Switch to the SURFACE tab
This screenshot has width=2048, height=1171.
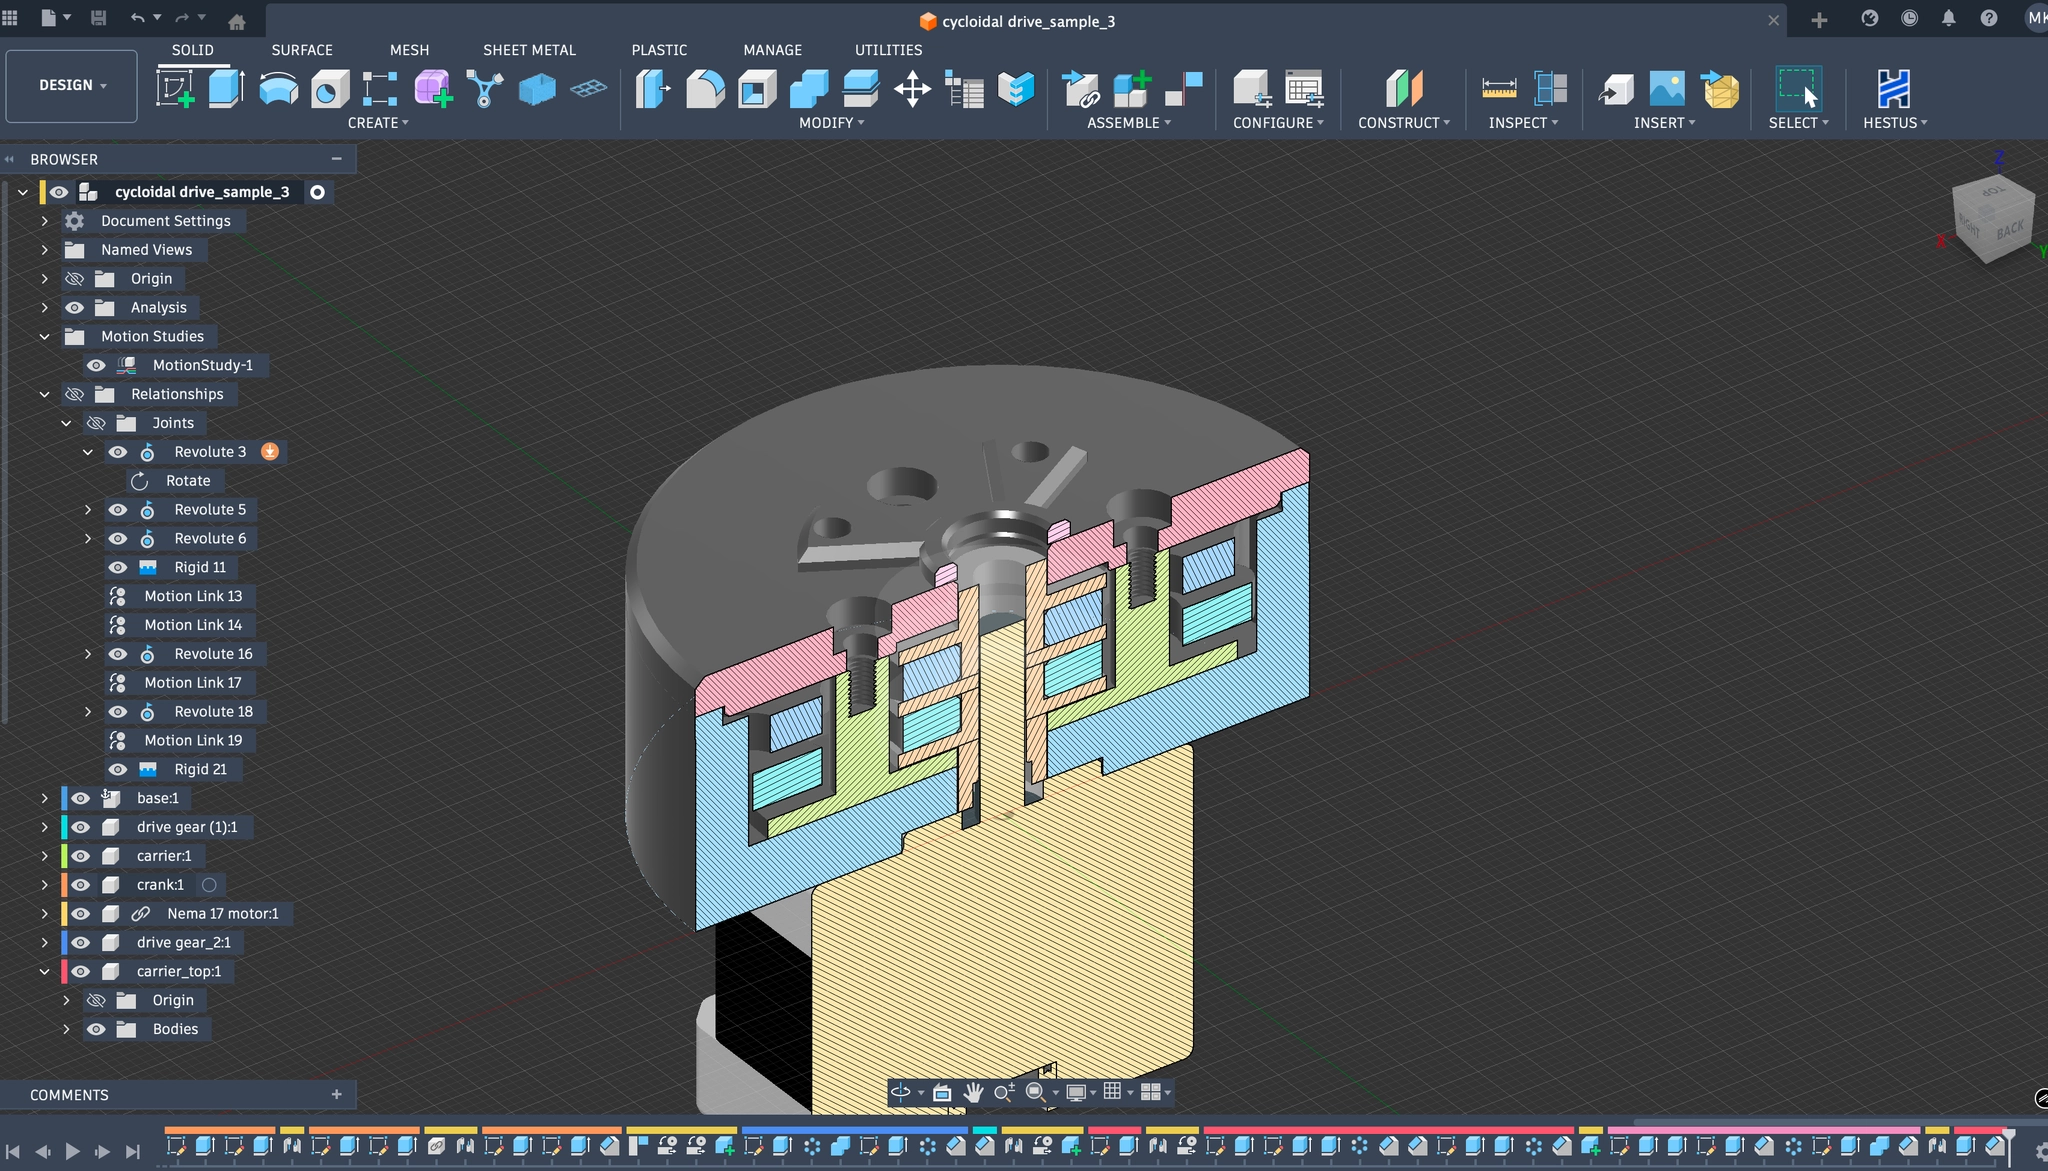pos(301,50)
